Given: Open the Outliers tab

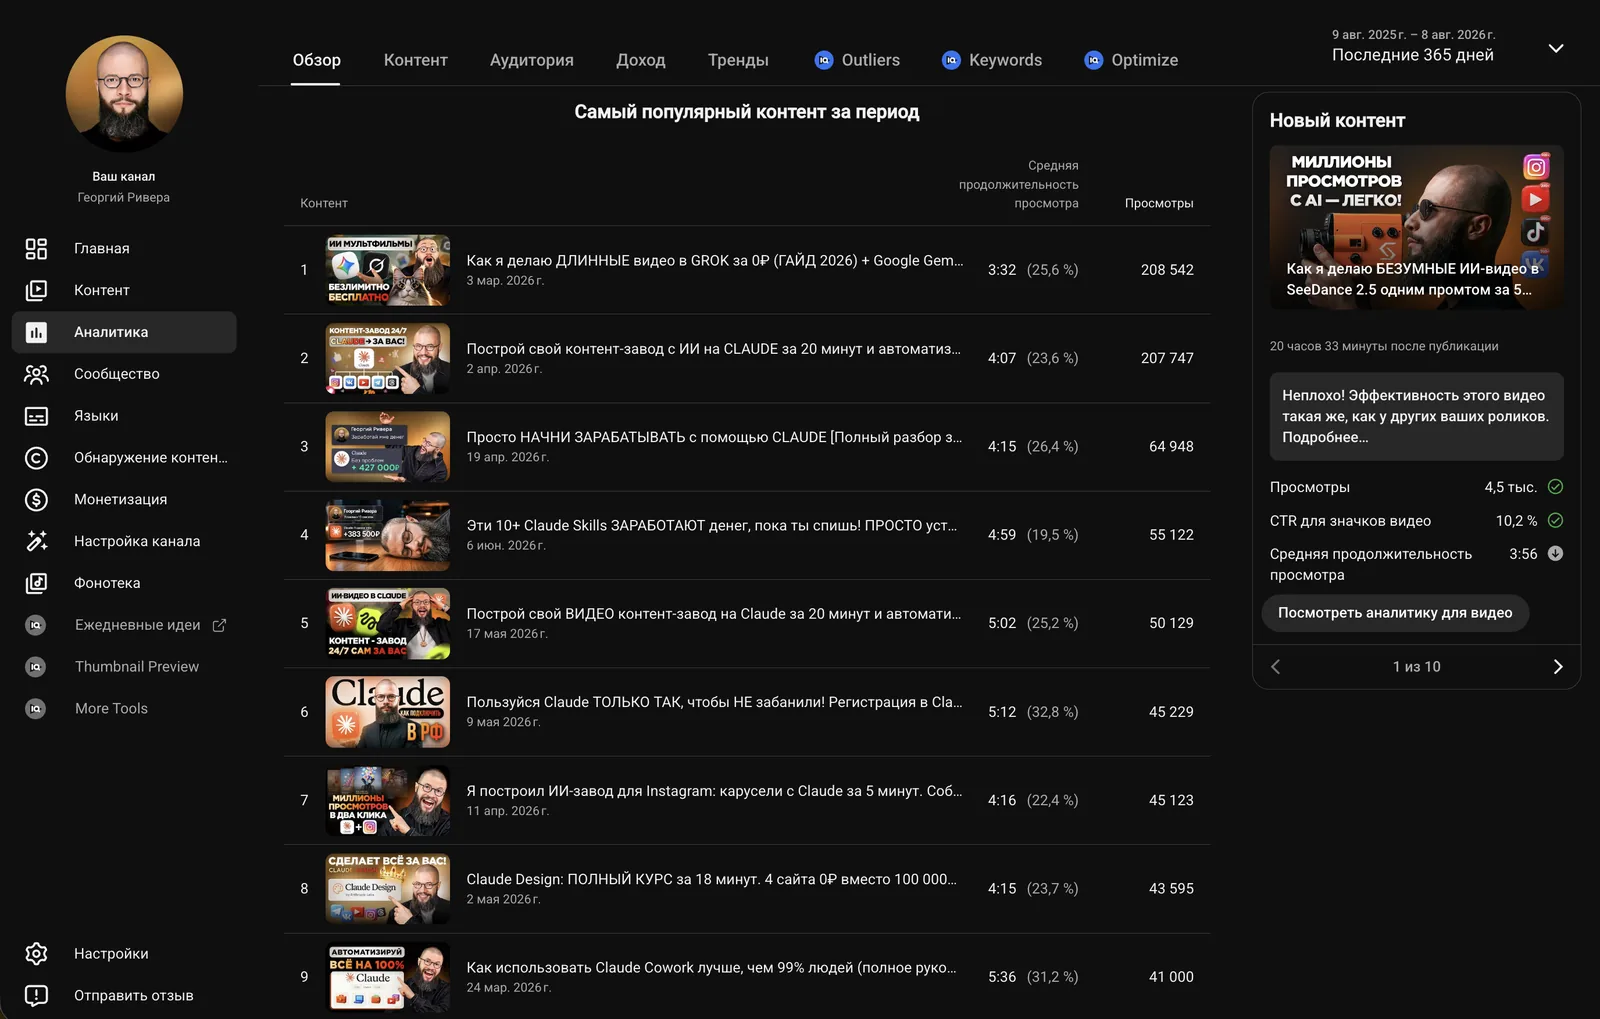Looking at the screenshot, I should pos(857,60).
